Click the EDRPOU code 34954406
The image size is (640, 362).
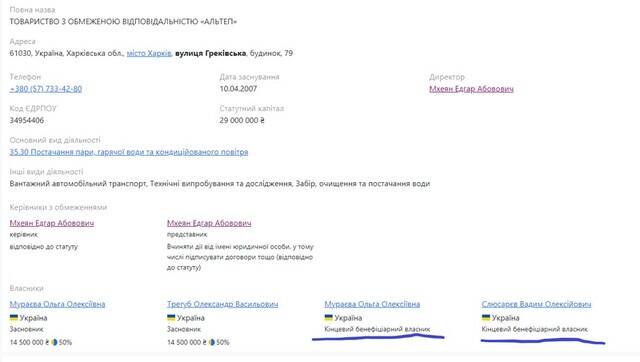point(27,120)
